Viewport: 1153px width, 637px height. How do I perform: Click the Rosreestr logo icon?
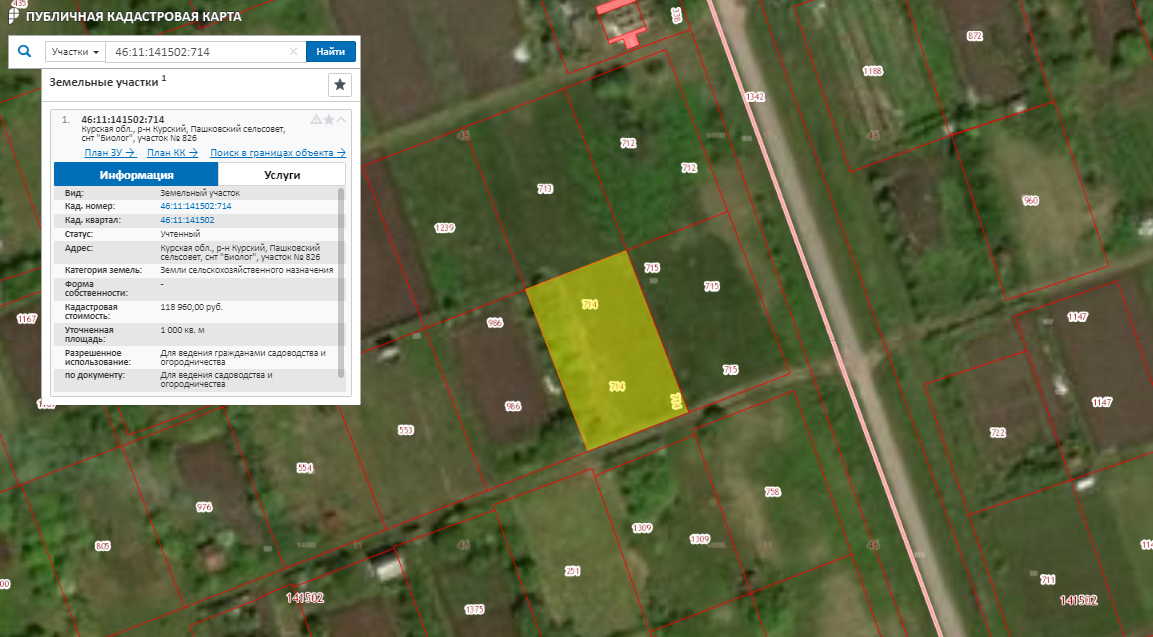(13, 15)
